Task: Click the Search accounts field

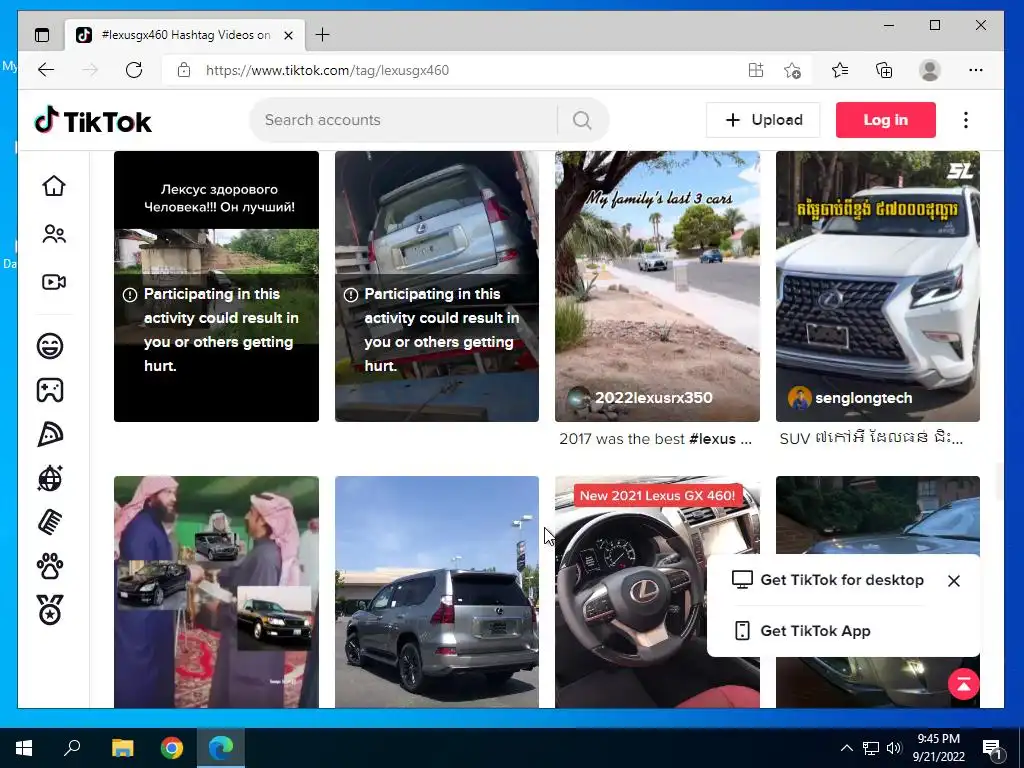Action: coord(405,120)
